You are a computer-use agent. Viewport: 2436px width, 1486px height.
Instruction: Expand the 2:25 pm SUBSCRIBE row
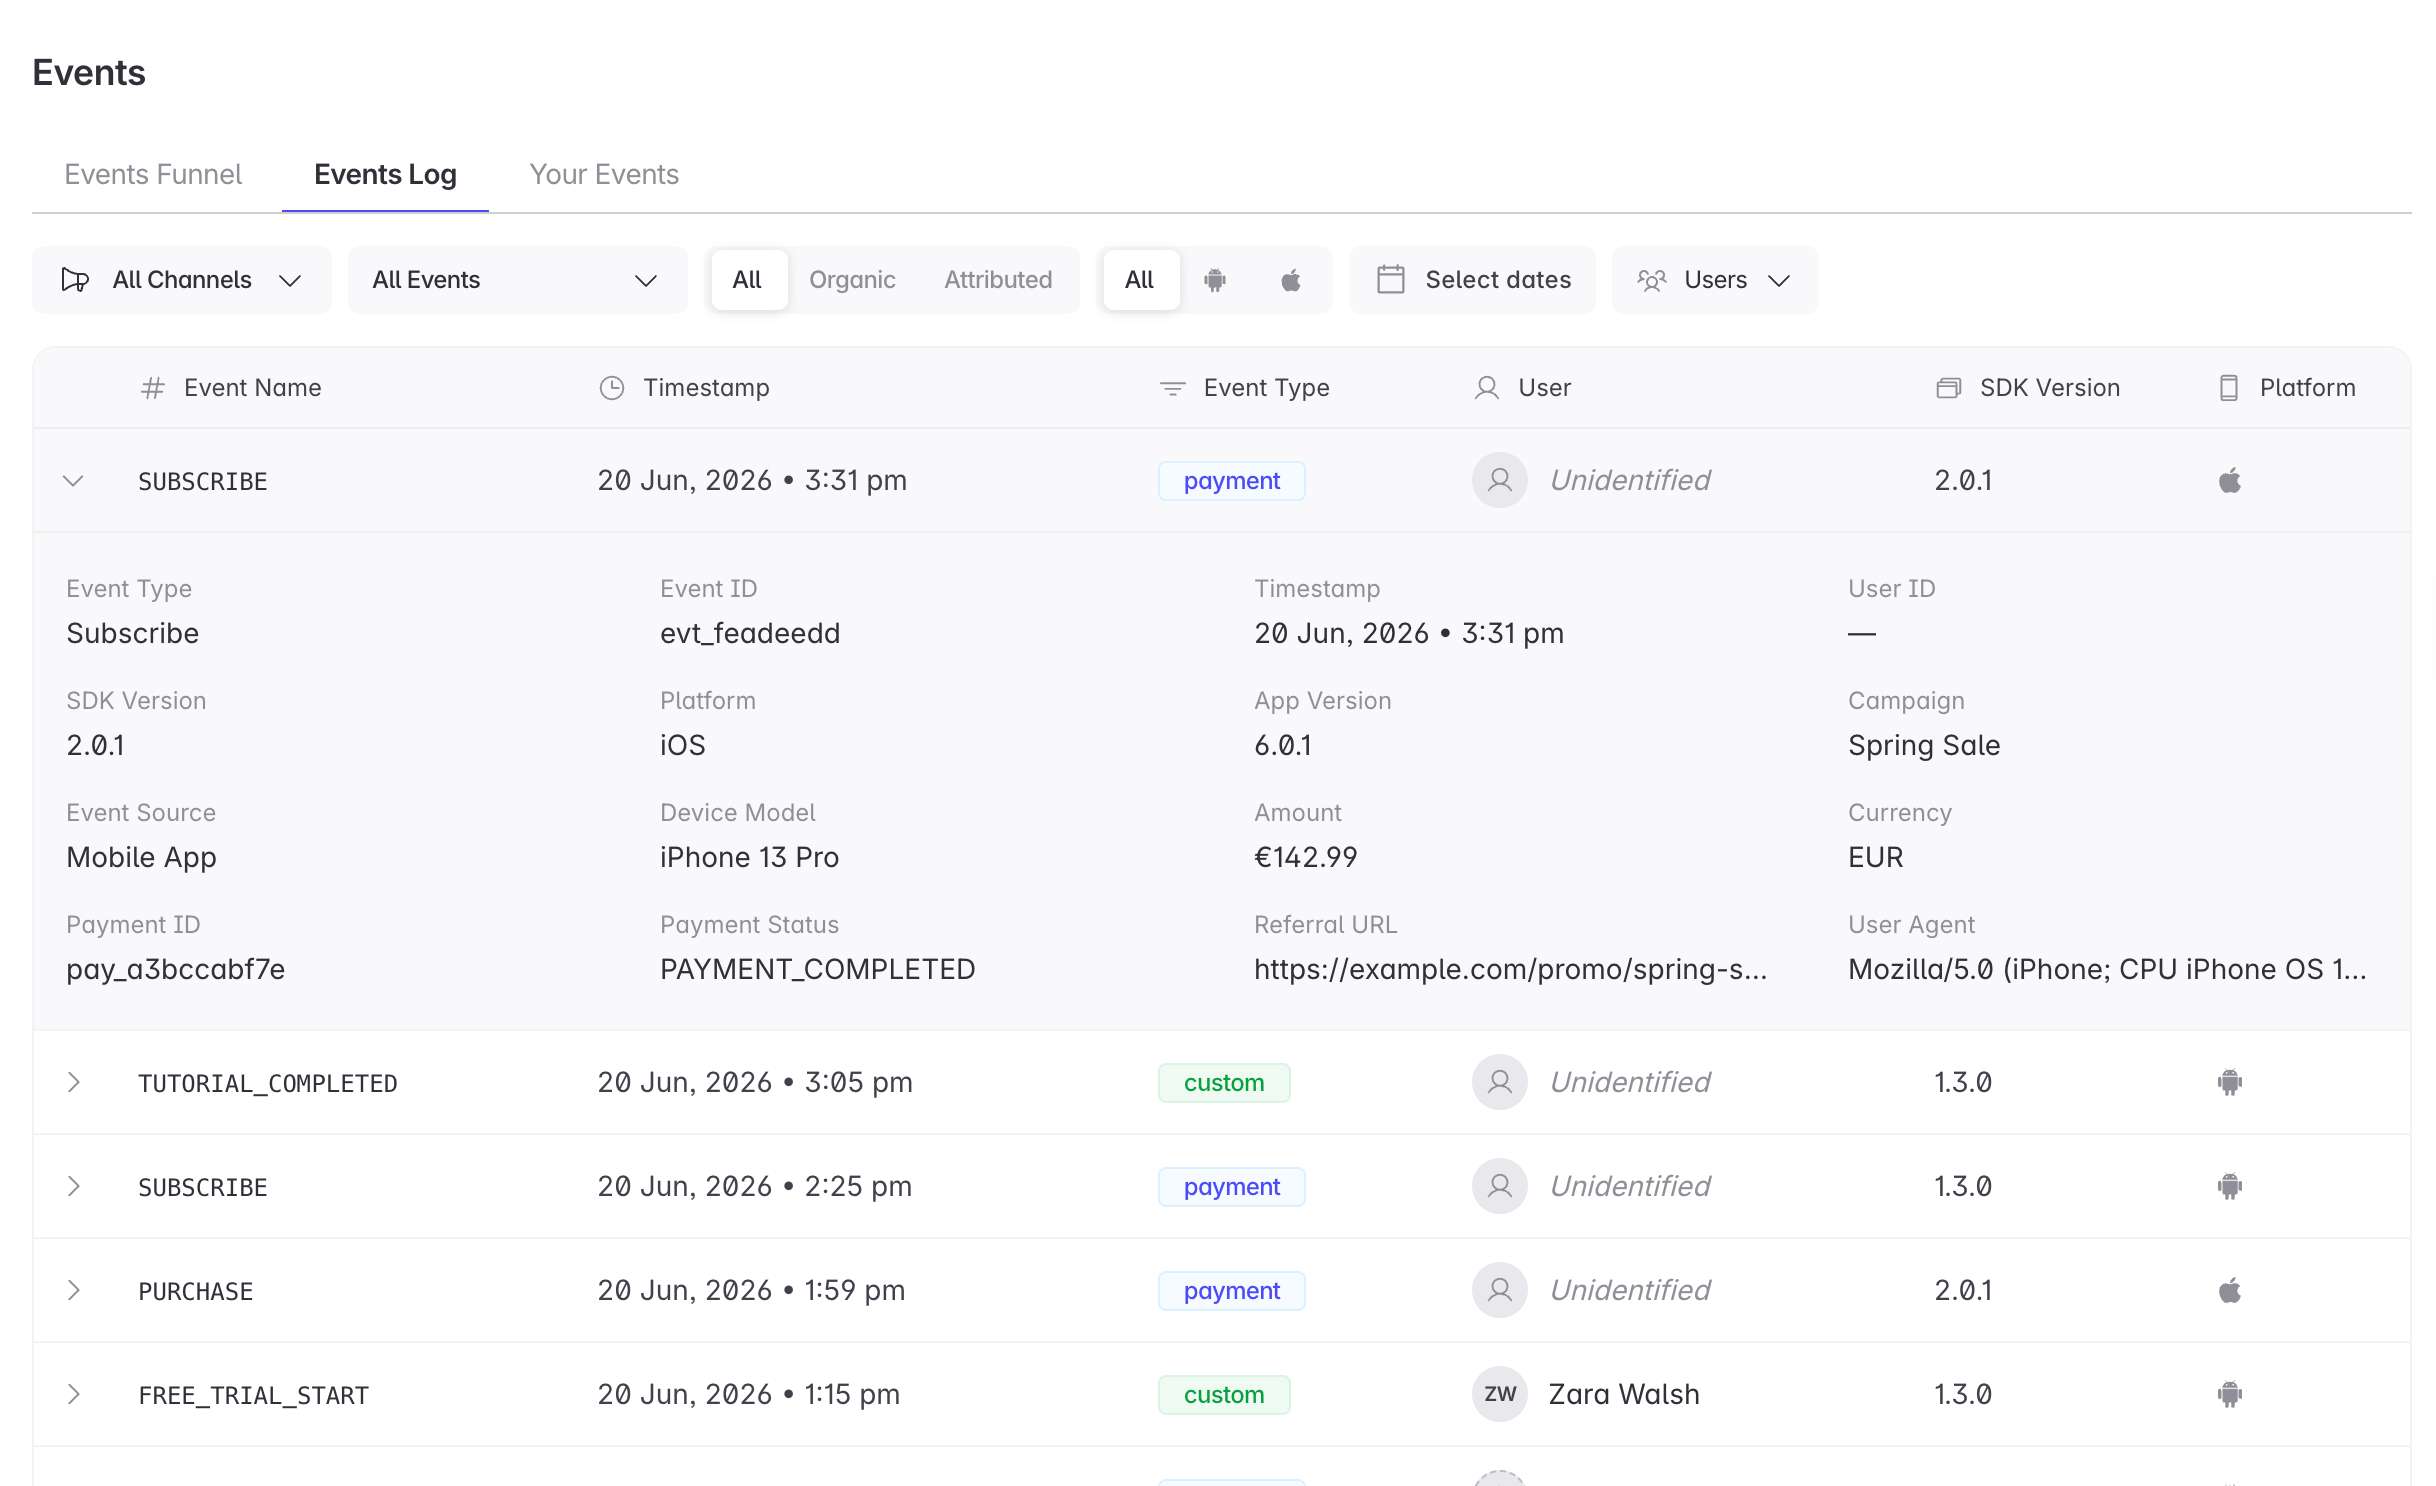(x=73, y=1187)
